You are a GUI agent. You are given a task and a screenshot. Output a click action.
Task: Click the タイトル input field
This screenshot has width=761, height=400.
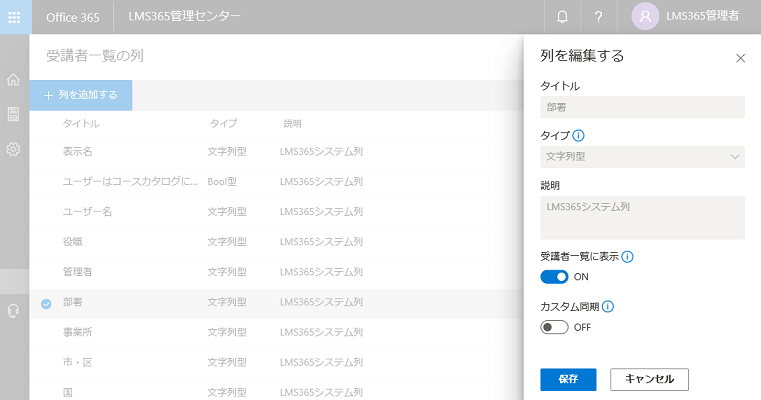click(x=642, y=107)
